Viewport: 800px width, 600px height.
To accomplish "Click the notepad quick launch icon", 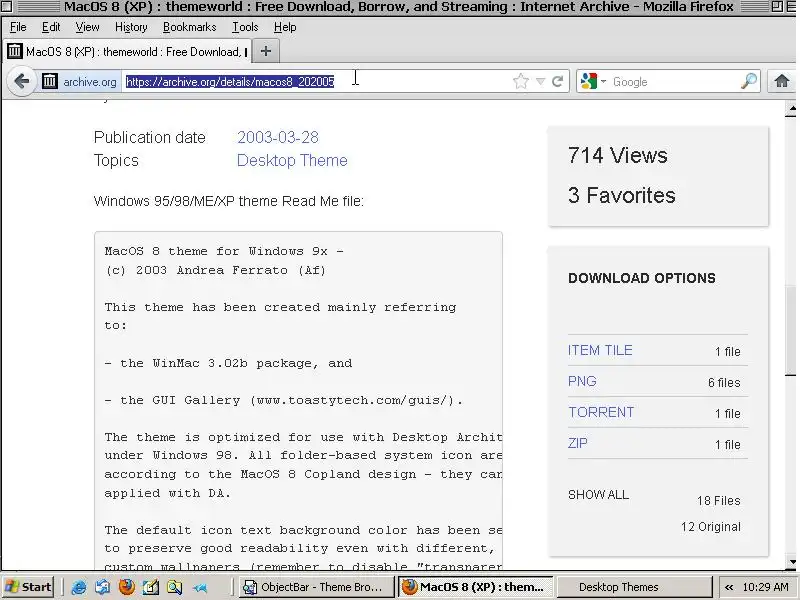I will 151,587.
